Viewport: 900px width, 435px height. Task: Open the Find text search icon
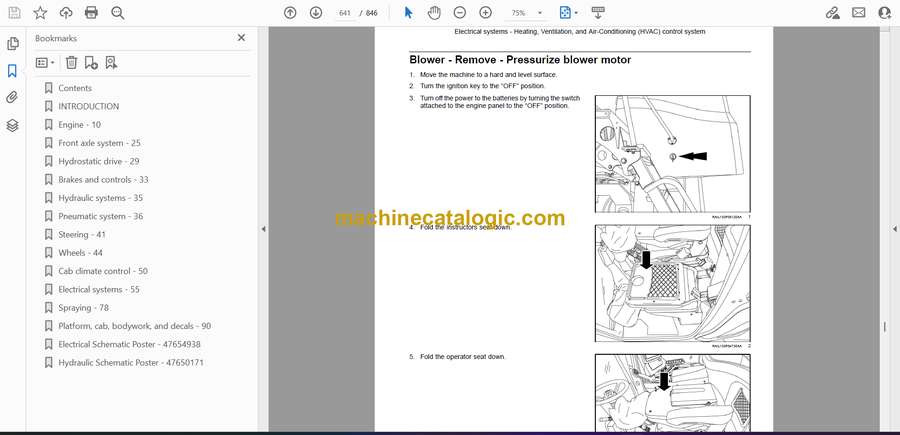pos(118,13)
